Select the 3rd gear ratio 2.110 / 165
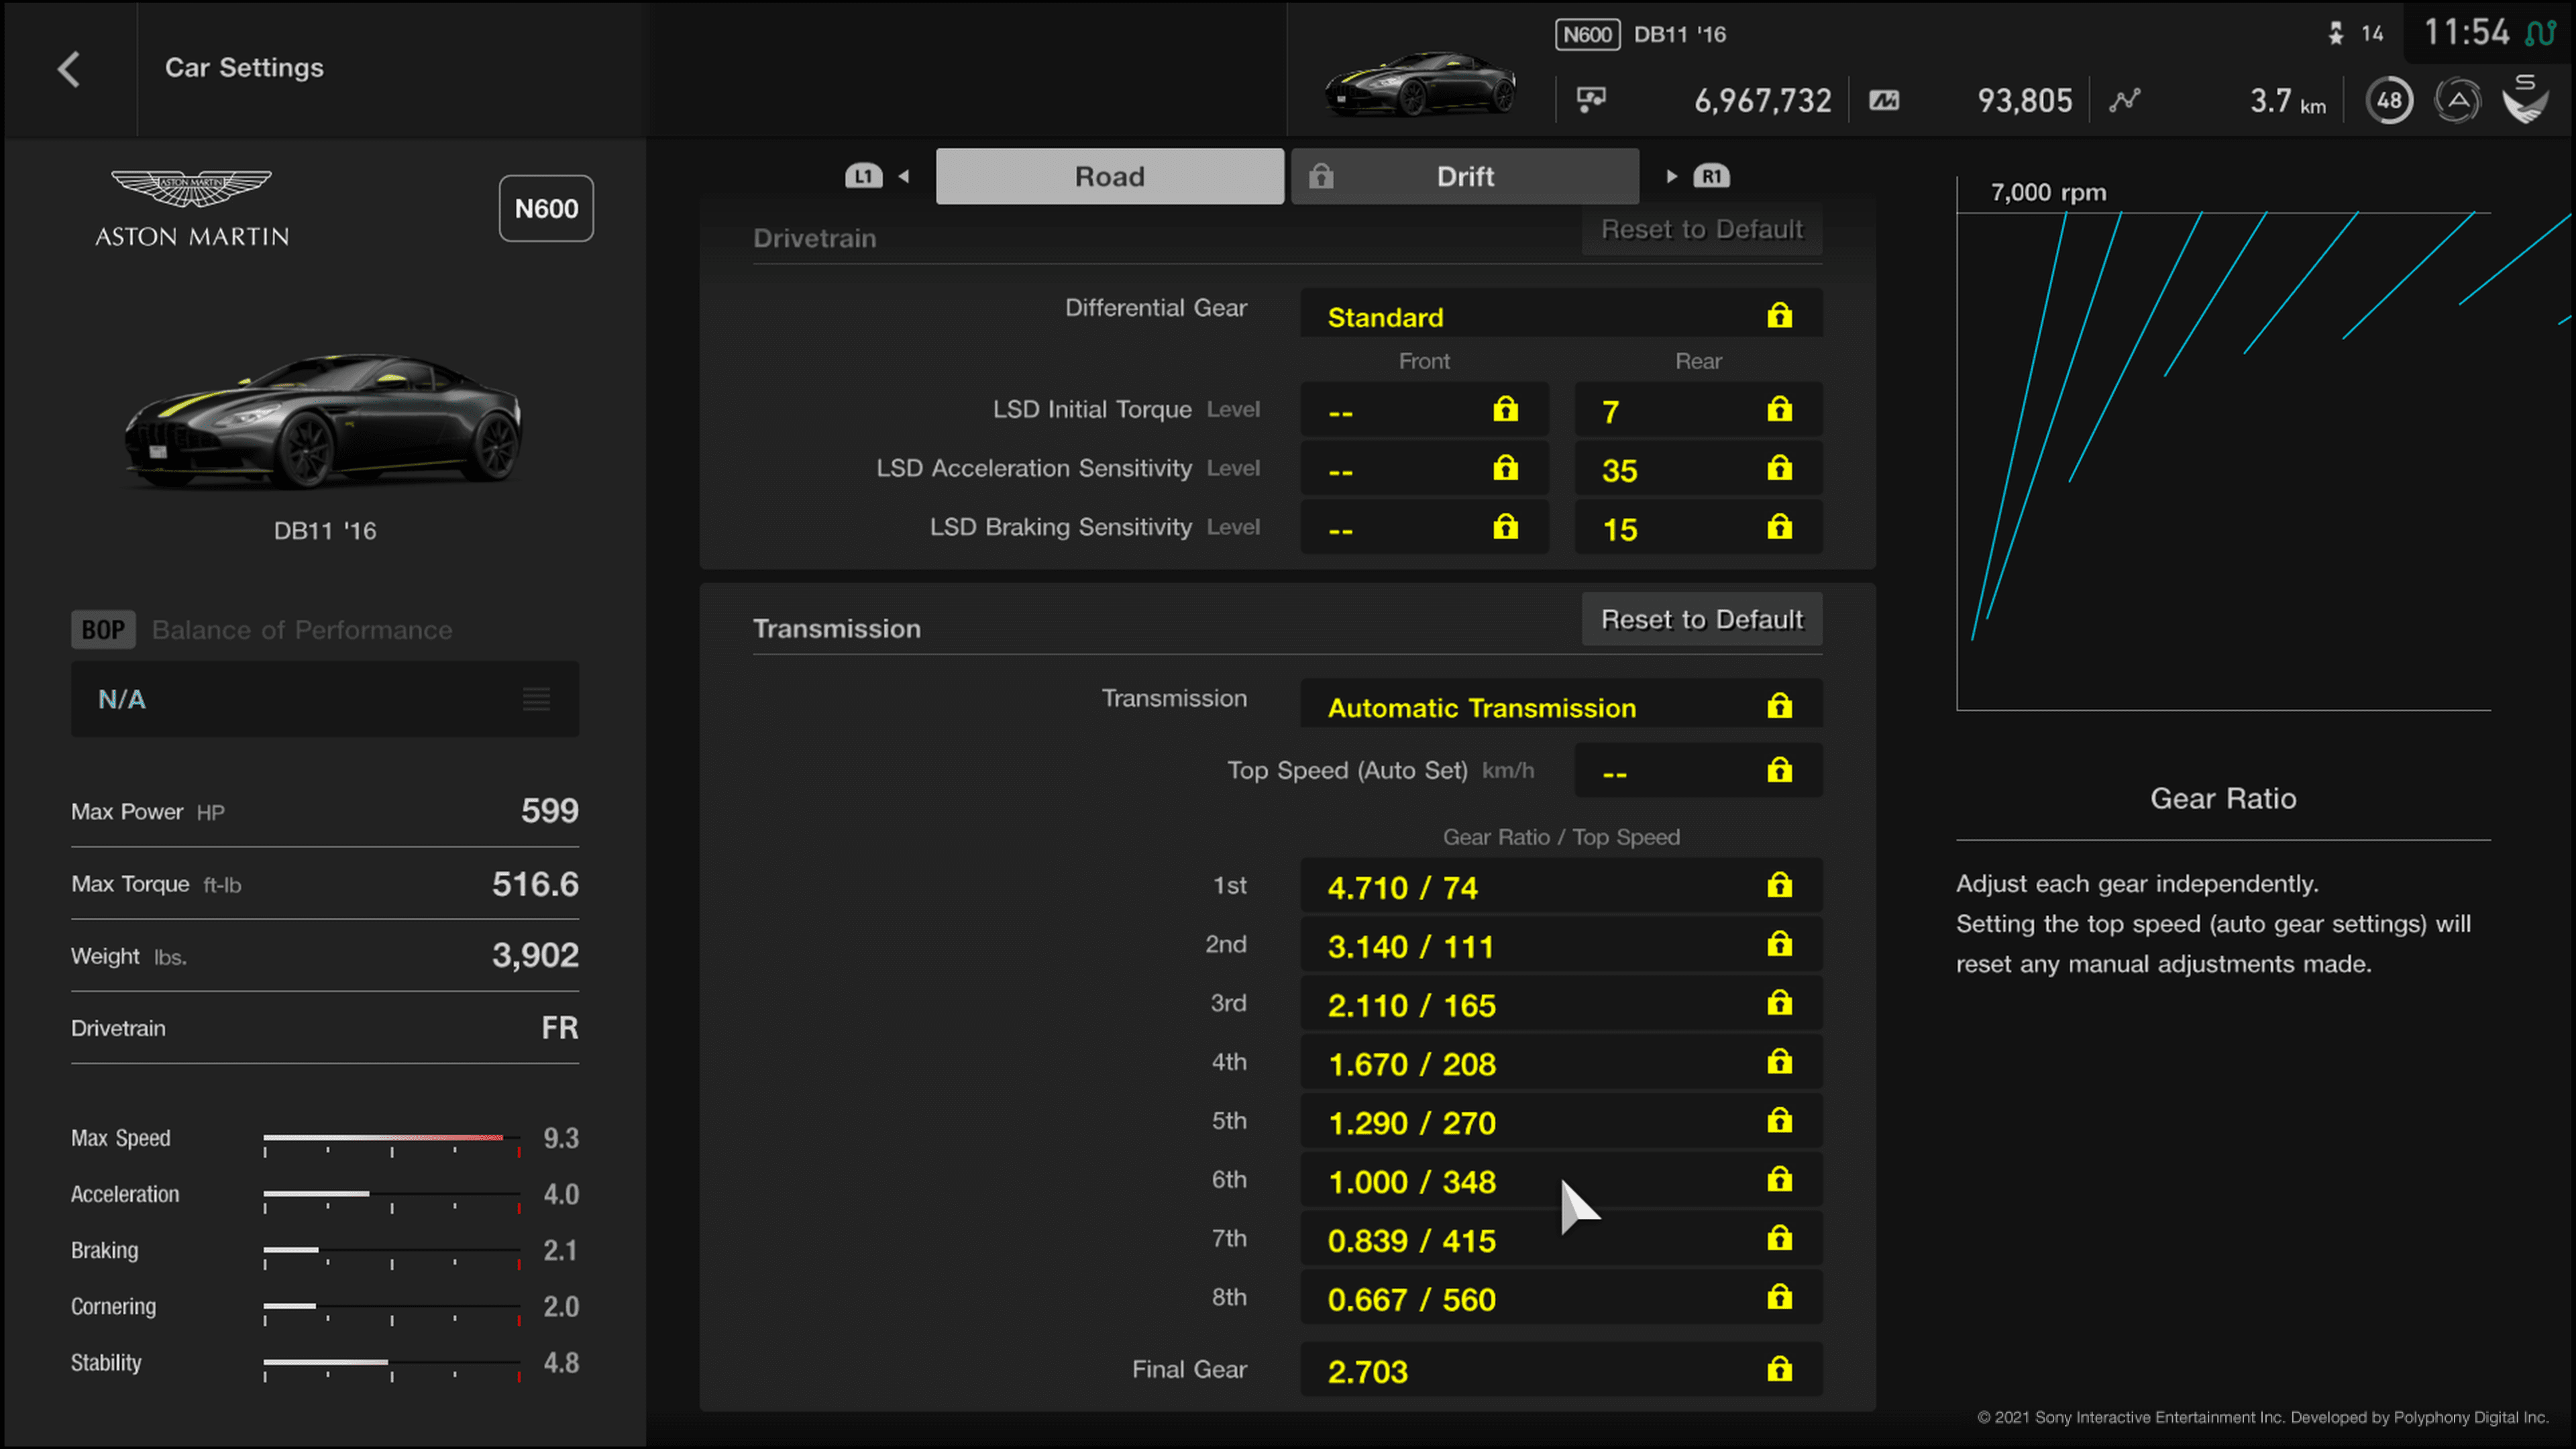The height and width of the screenshot is (1449, 2576). pos(1561,1004)
